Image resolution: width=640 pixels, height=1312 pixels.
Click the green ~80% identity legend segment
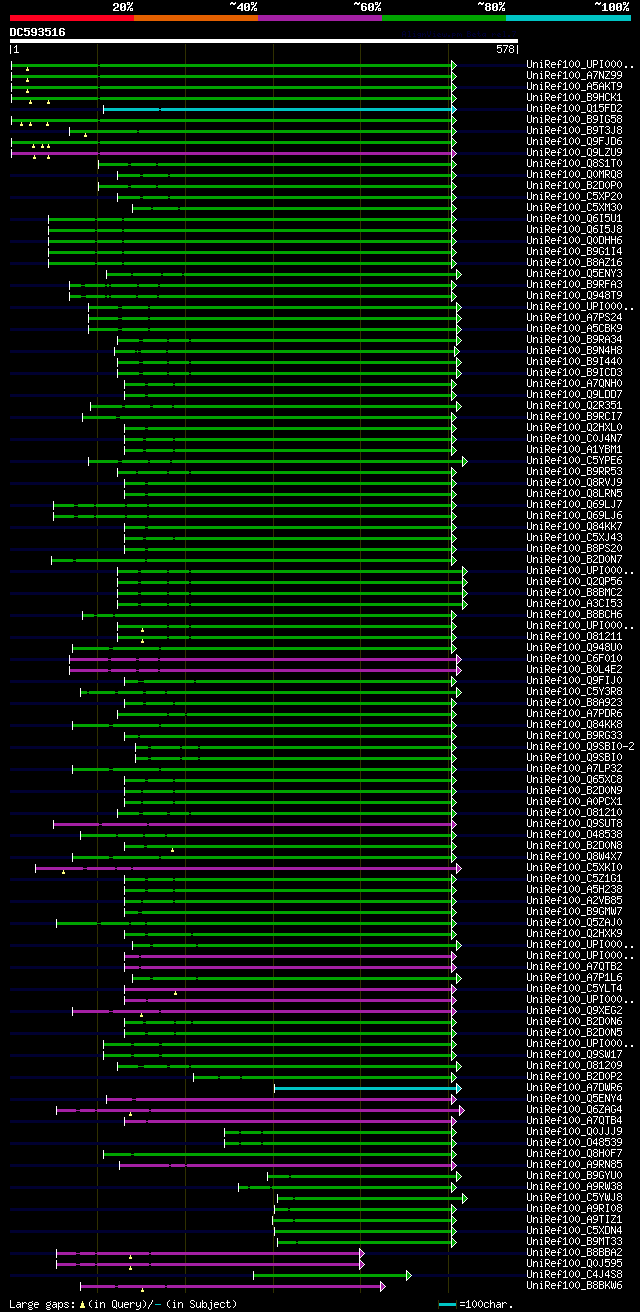point(443,18)
